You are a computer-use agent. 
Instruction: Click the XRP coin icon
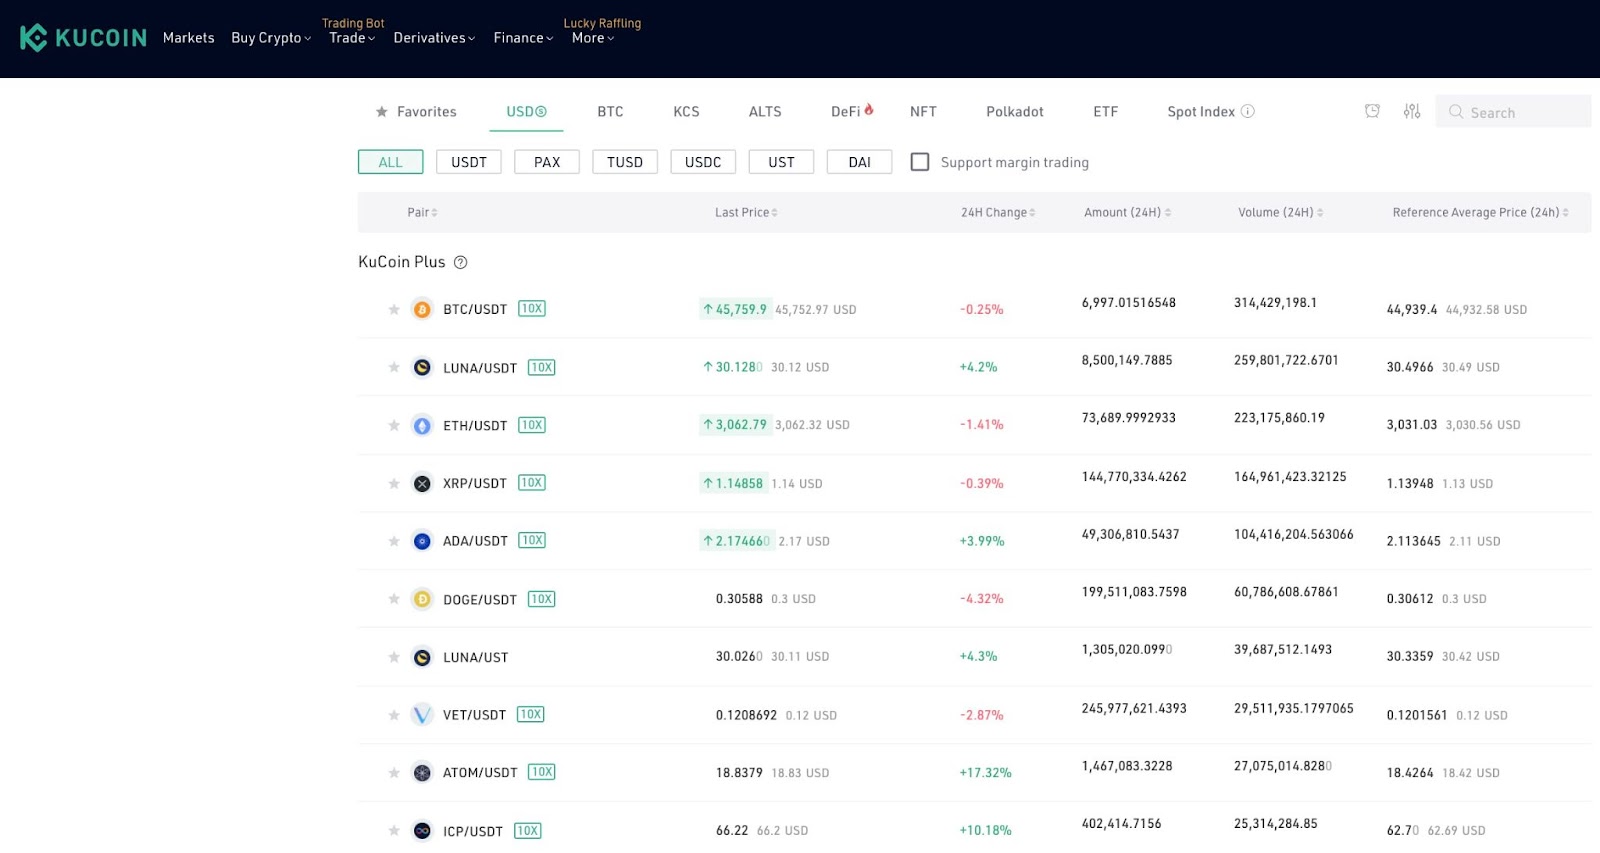pos(422,483)
